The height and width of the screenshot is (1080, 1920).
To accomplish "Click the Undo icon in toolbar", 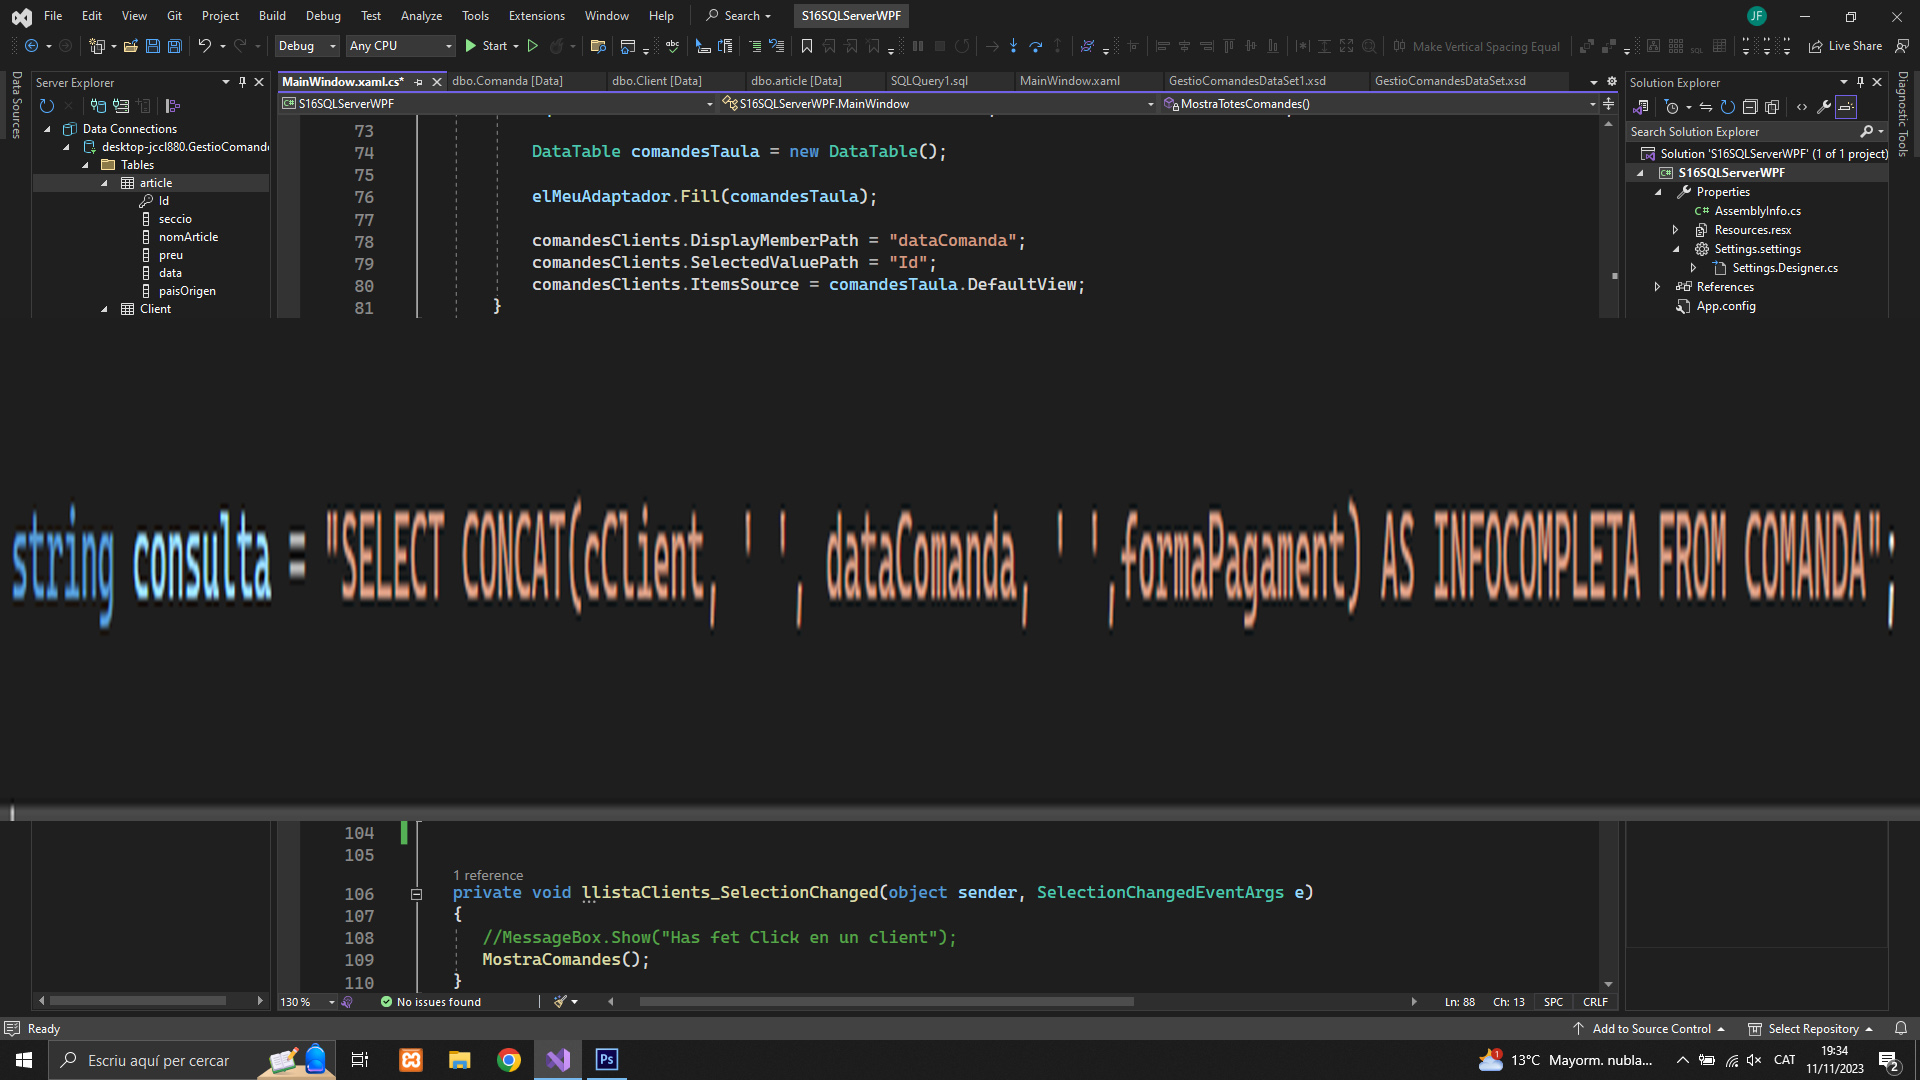I will [x=204, y=46].
